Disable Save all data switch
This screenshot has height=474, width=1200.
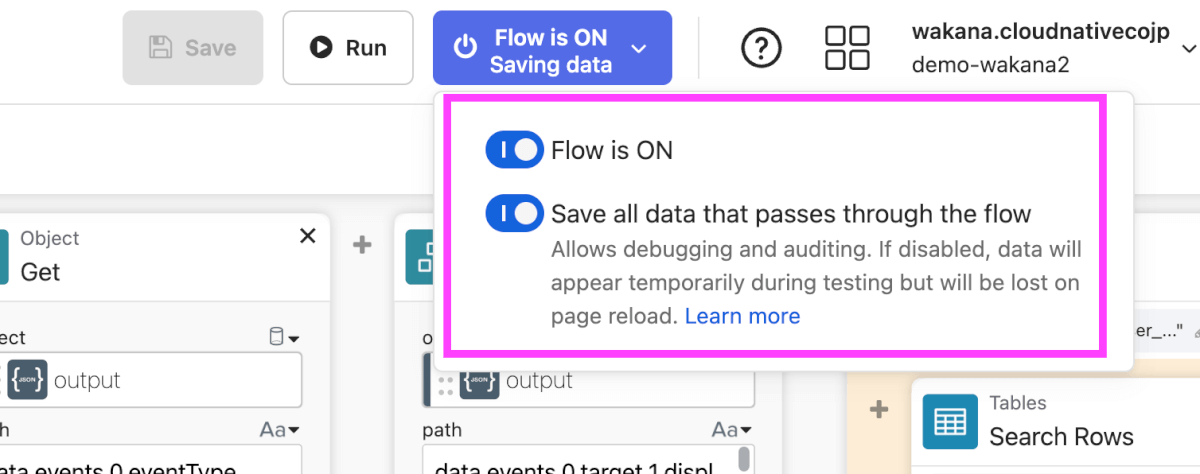[514, 213]
